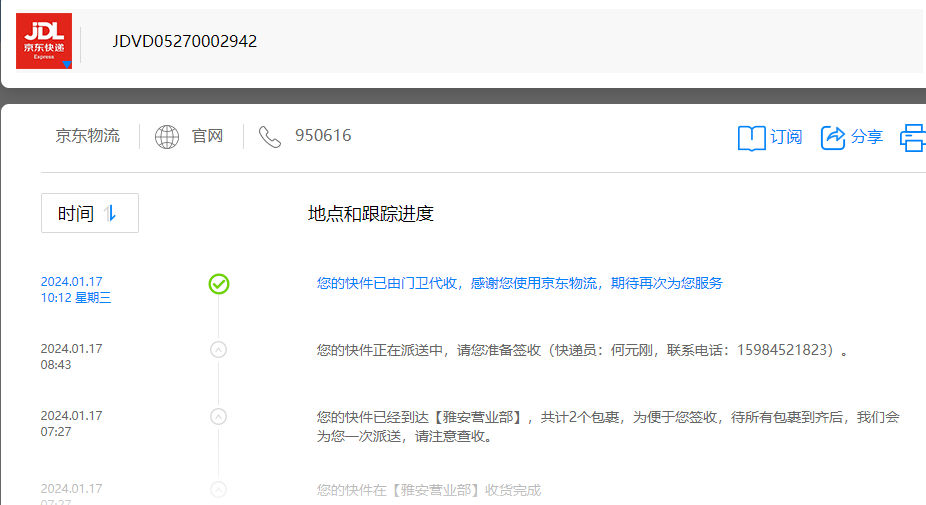Open the JDL 京东快递 courier logo dropdown

point(44,41)
